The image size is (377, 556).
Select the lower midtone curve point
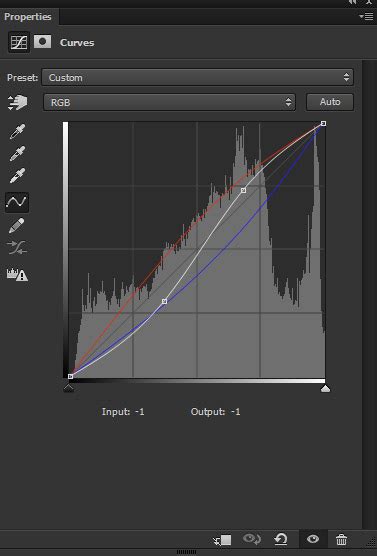[164, 301]
